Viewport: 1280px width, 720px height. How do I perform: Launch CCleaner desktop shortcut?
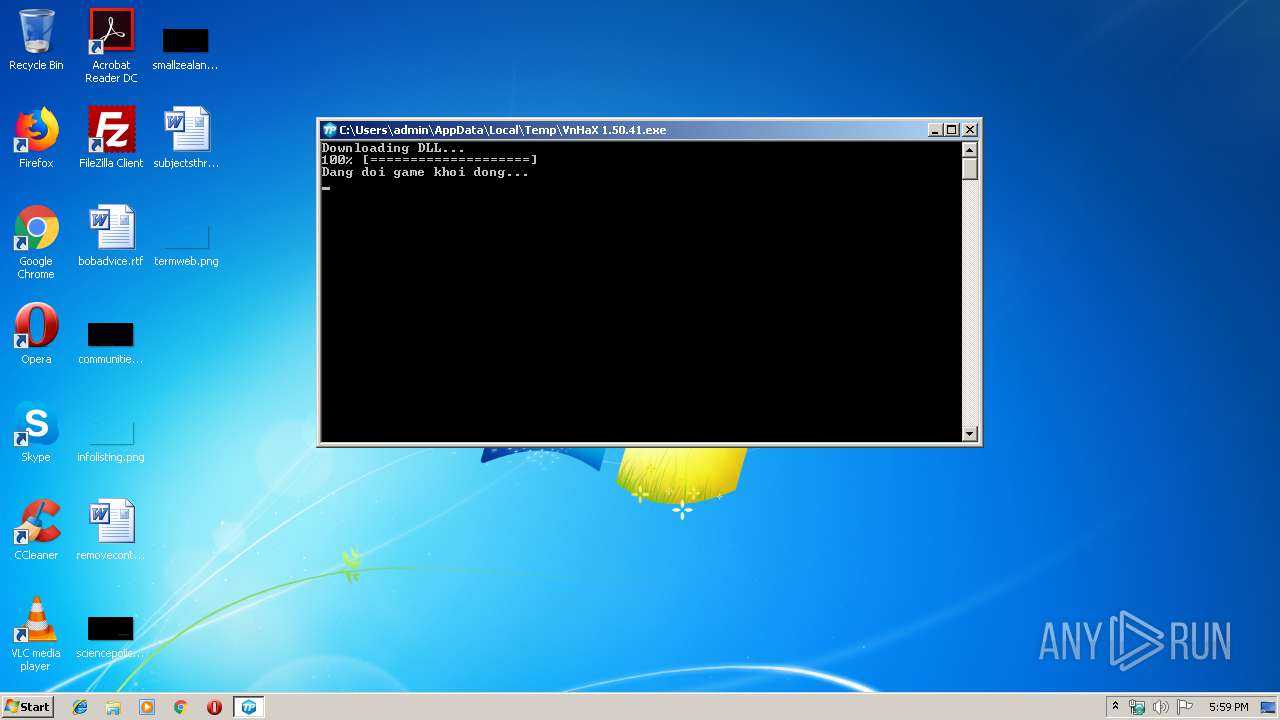(36, 530)
